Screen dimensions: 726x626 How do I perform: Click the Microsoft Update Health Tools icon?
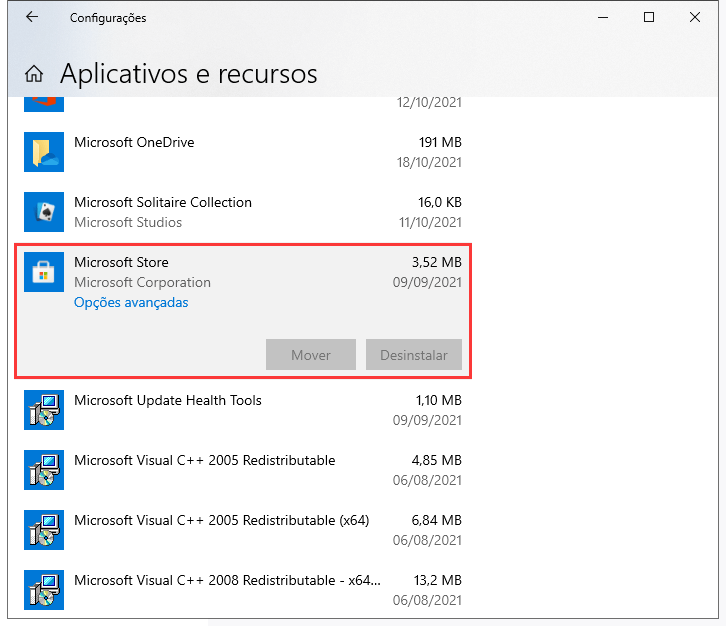(44, 410)
